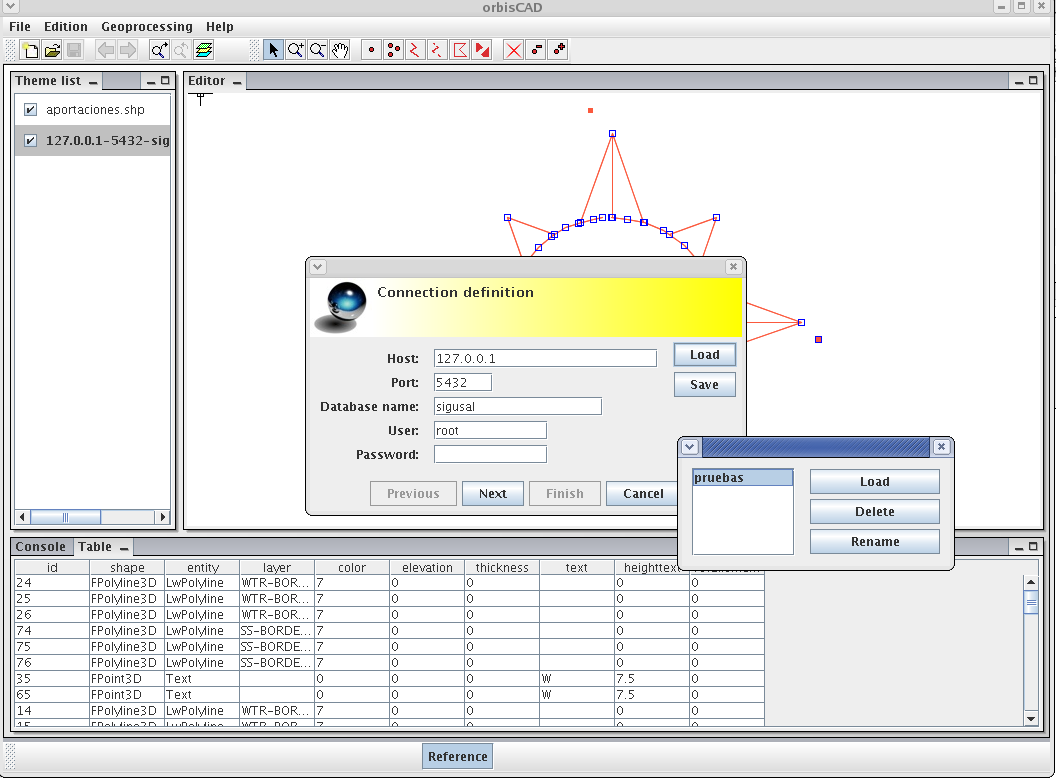This screenshot has height=778, width=1056.
Task: Open the pruebas dialog window menu arrow
Action: point(690,447)
